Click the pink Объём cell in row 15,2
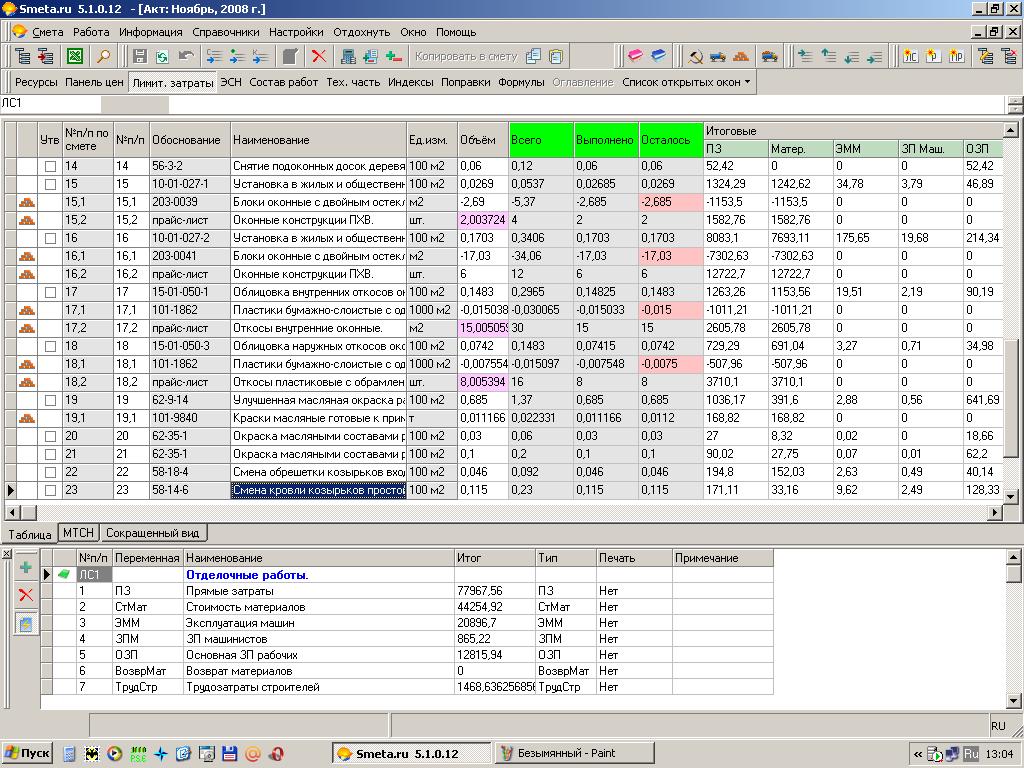The width and height of the screenshot is (1024, 768). pyautogui.click(x=483, y=220)
